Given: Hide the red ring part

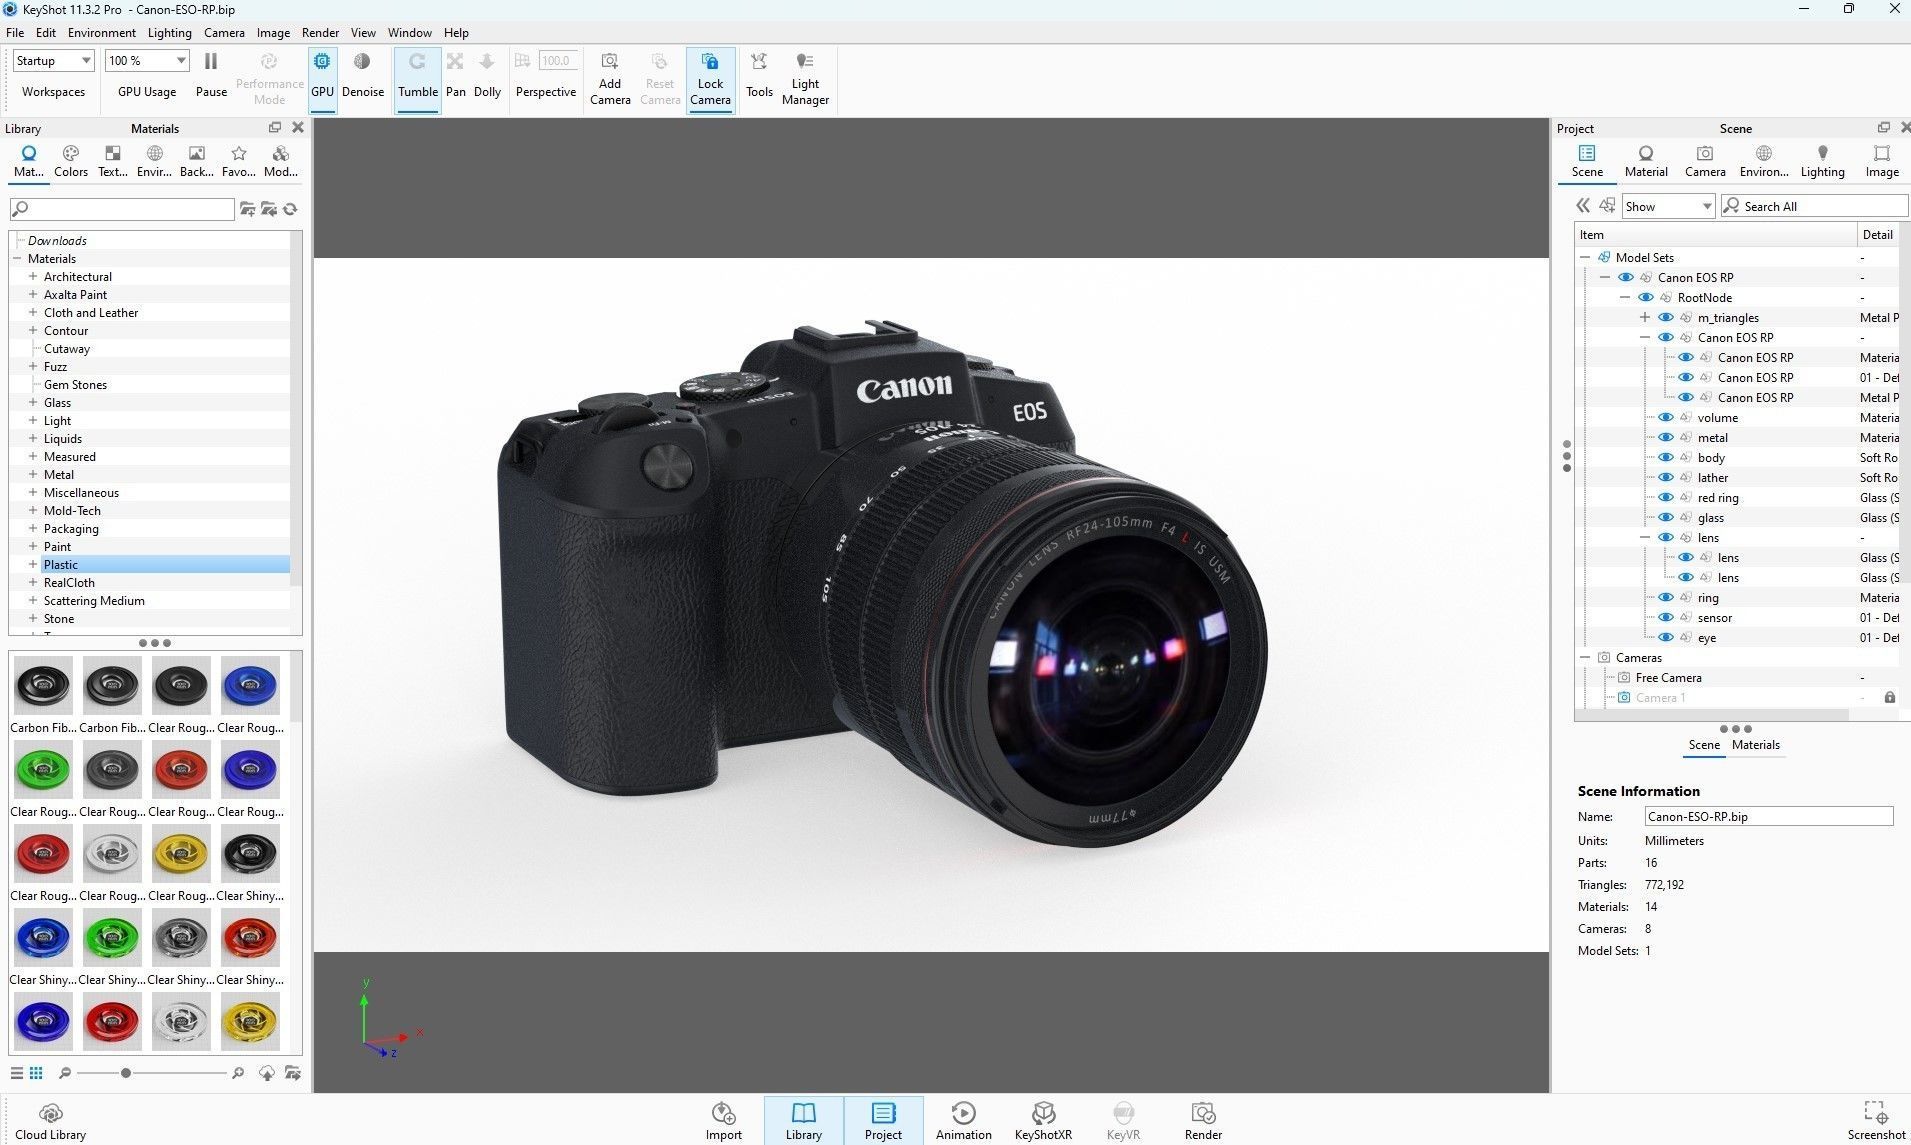Looking at the screenshot, I should (x=1665, y=498).
